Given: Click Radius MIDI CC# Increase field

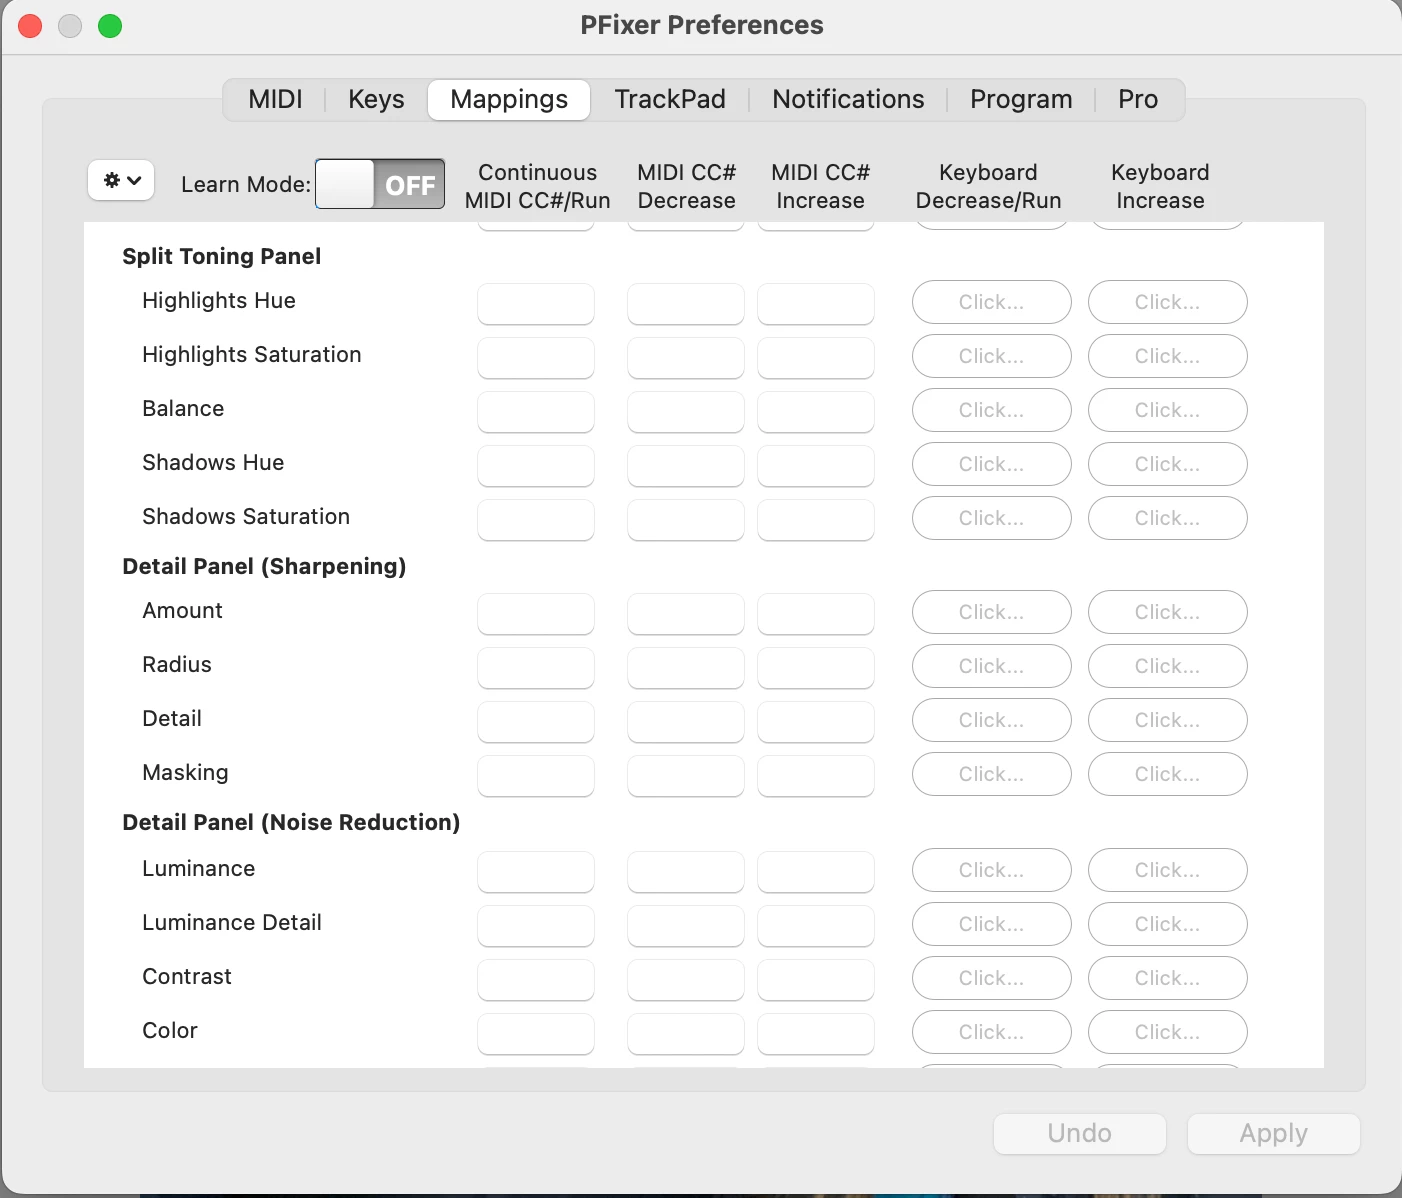Looking at the screenshot, I should point(816,668).
